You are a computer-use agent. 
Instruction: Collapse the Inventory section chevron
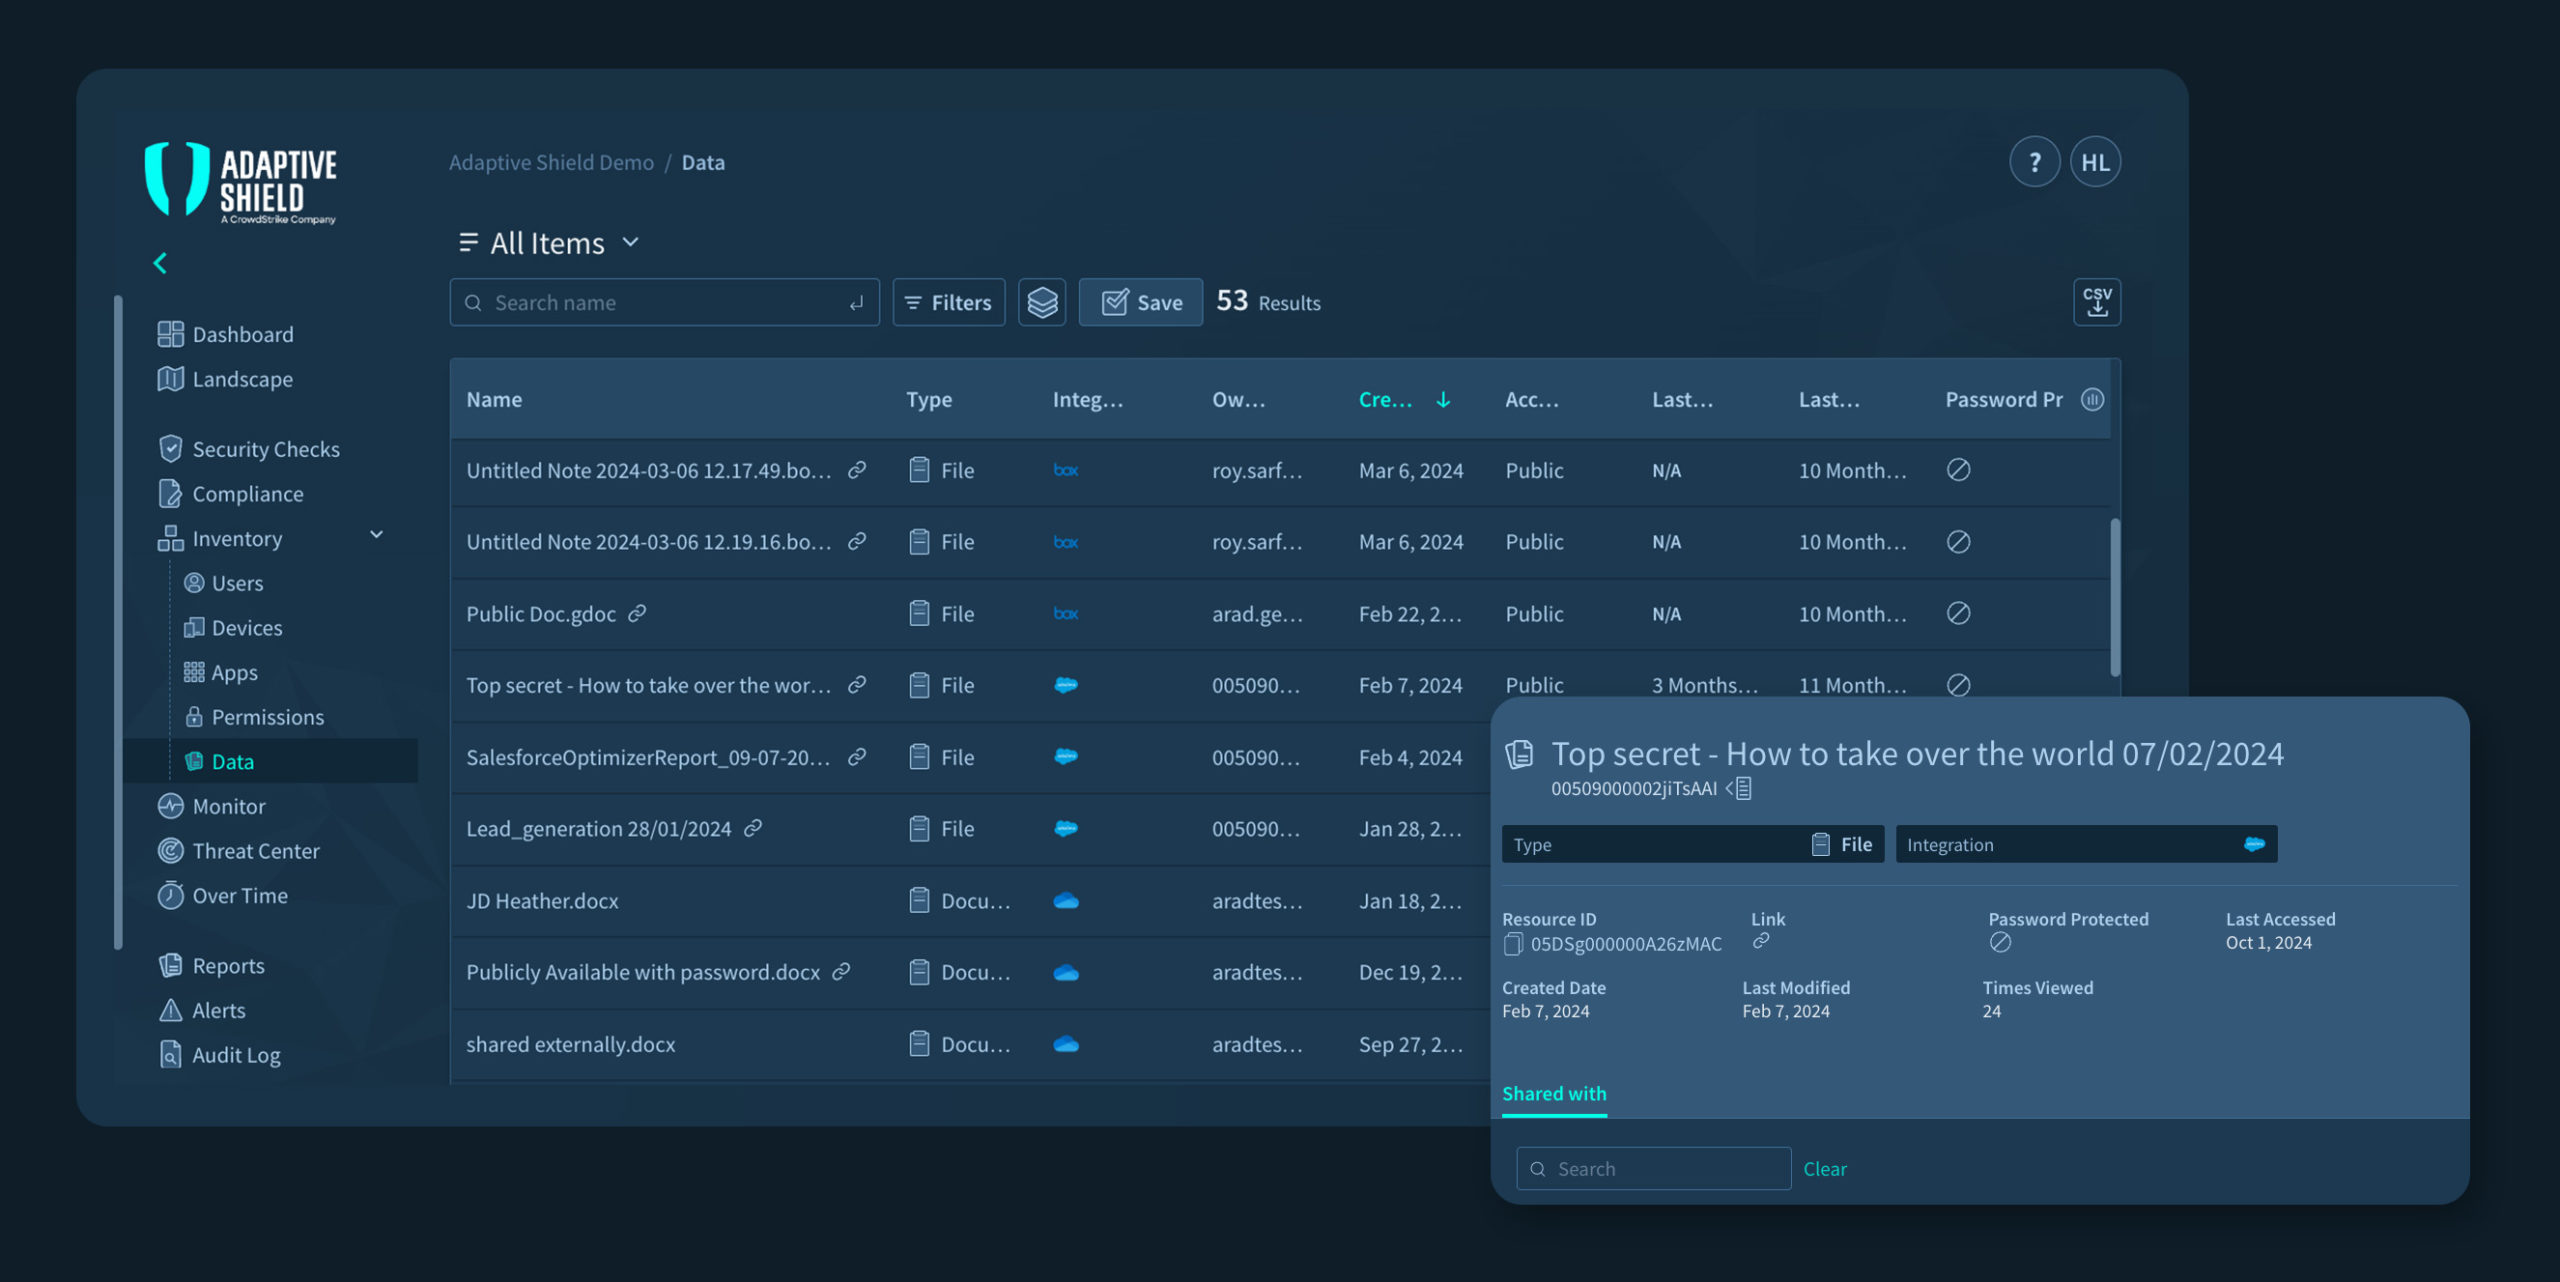point(377,535)
